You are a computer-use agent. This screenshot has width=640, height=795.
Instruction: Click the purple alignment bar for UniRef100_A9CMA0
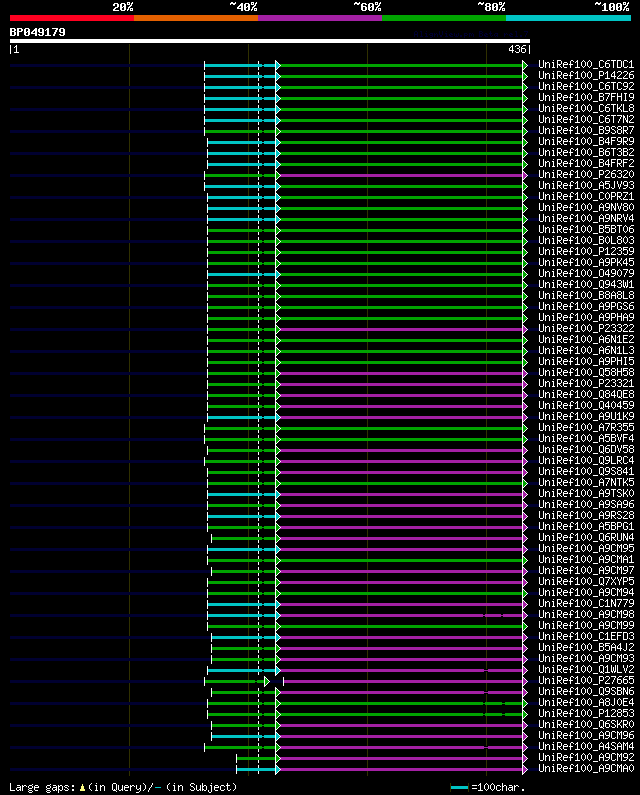click(x=402, y=770)
